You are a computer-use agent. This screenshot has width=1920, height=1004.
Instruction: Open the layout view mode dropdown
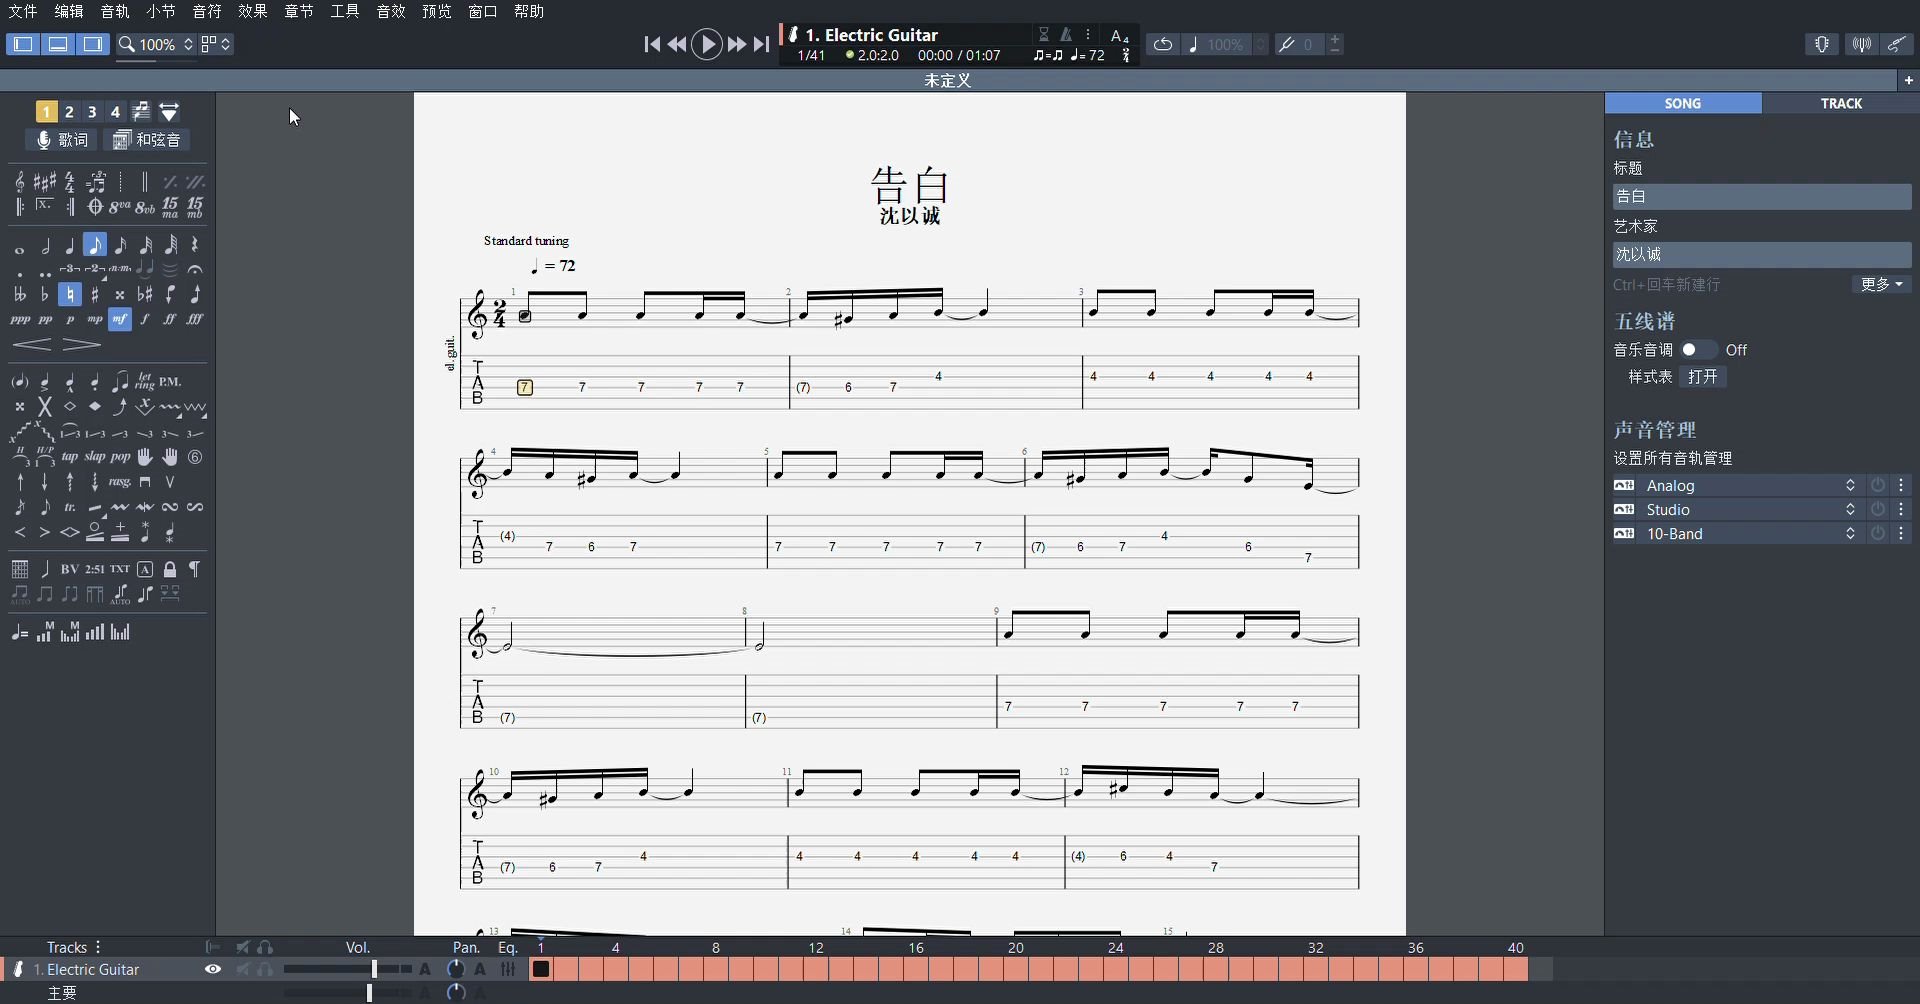coord(216,44)
